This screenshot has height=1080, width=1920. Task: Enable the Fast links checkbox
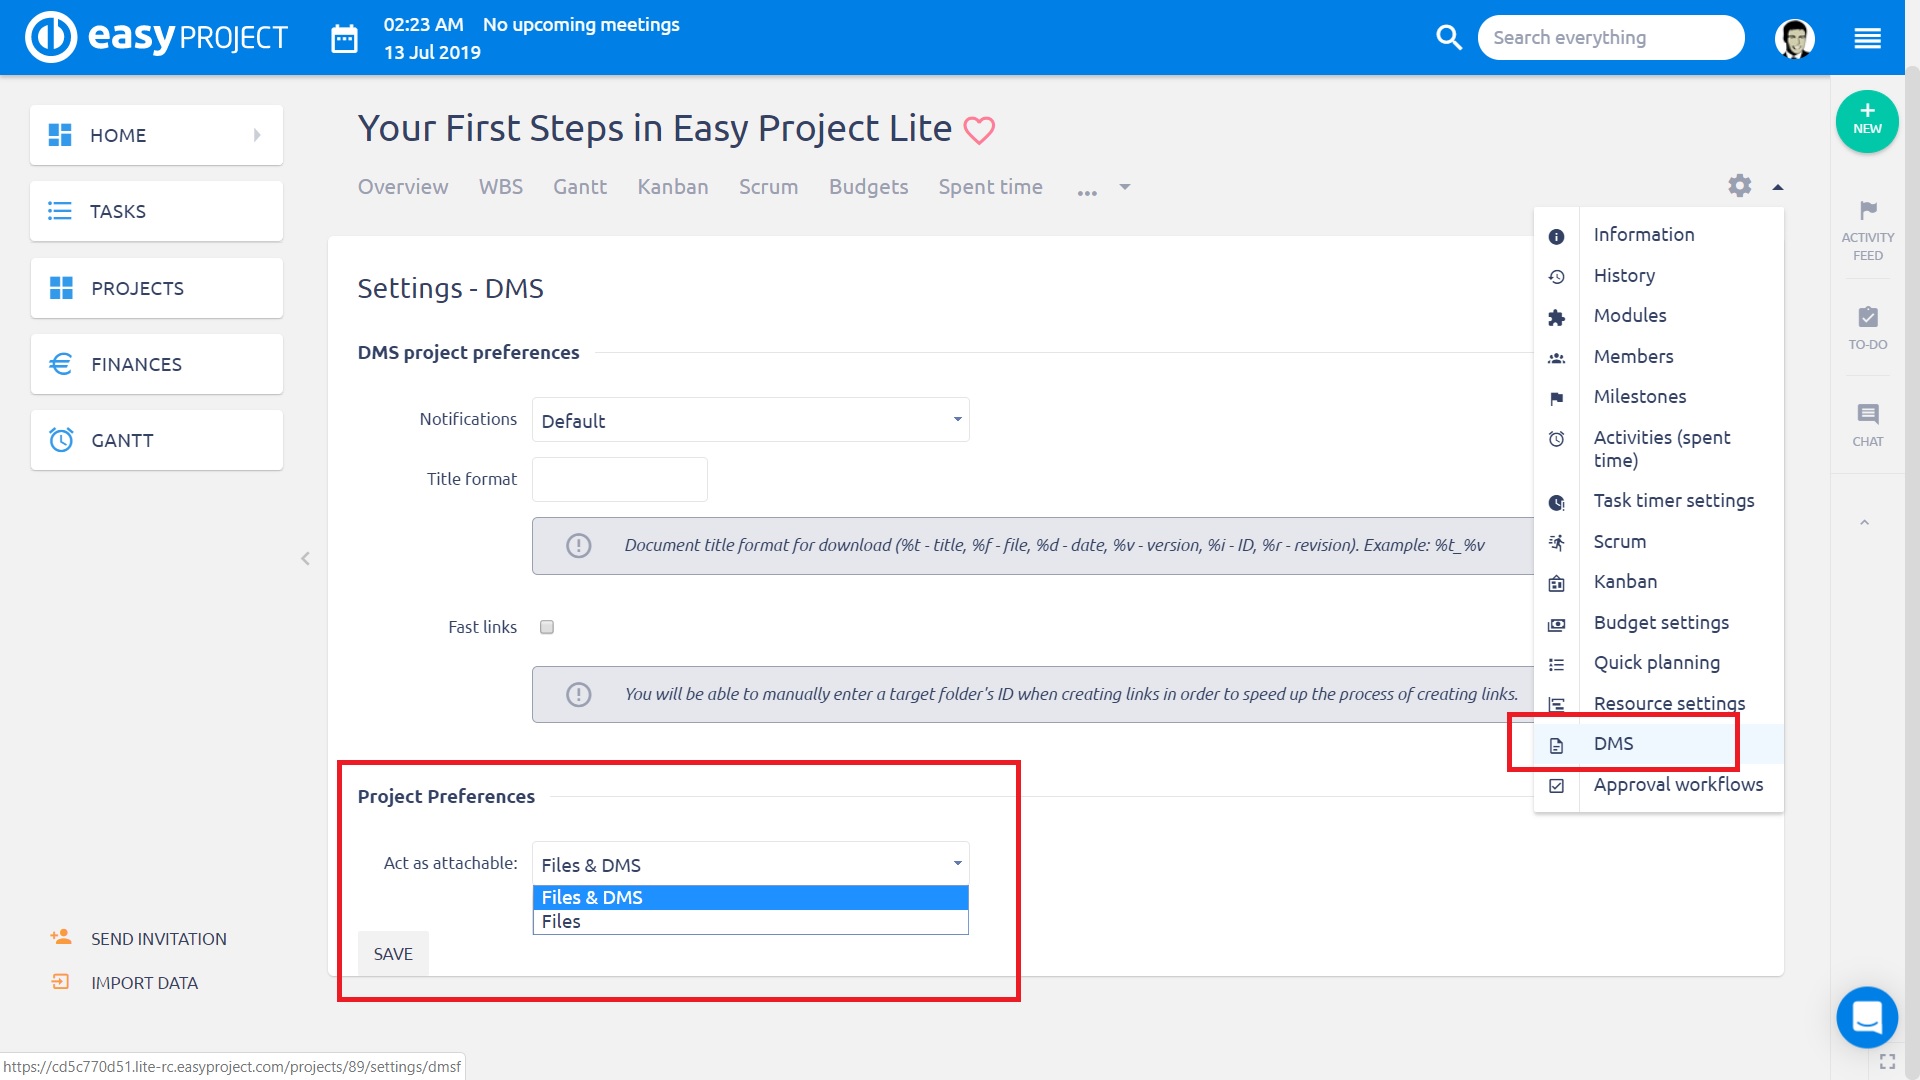pyautogui.click(x=547, y=627)
